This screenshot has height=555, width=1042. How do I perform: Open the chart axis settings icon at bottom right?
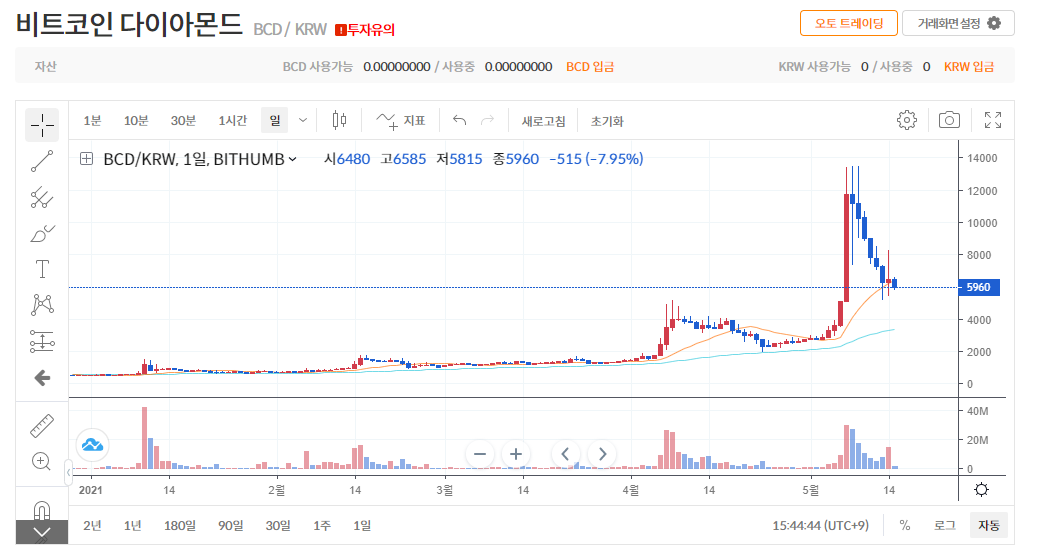[x=981, y=490]
